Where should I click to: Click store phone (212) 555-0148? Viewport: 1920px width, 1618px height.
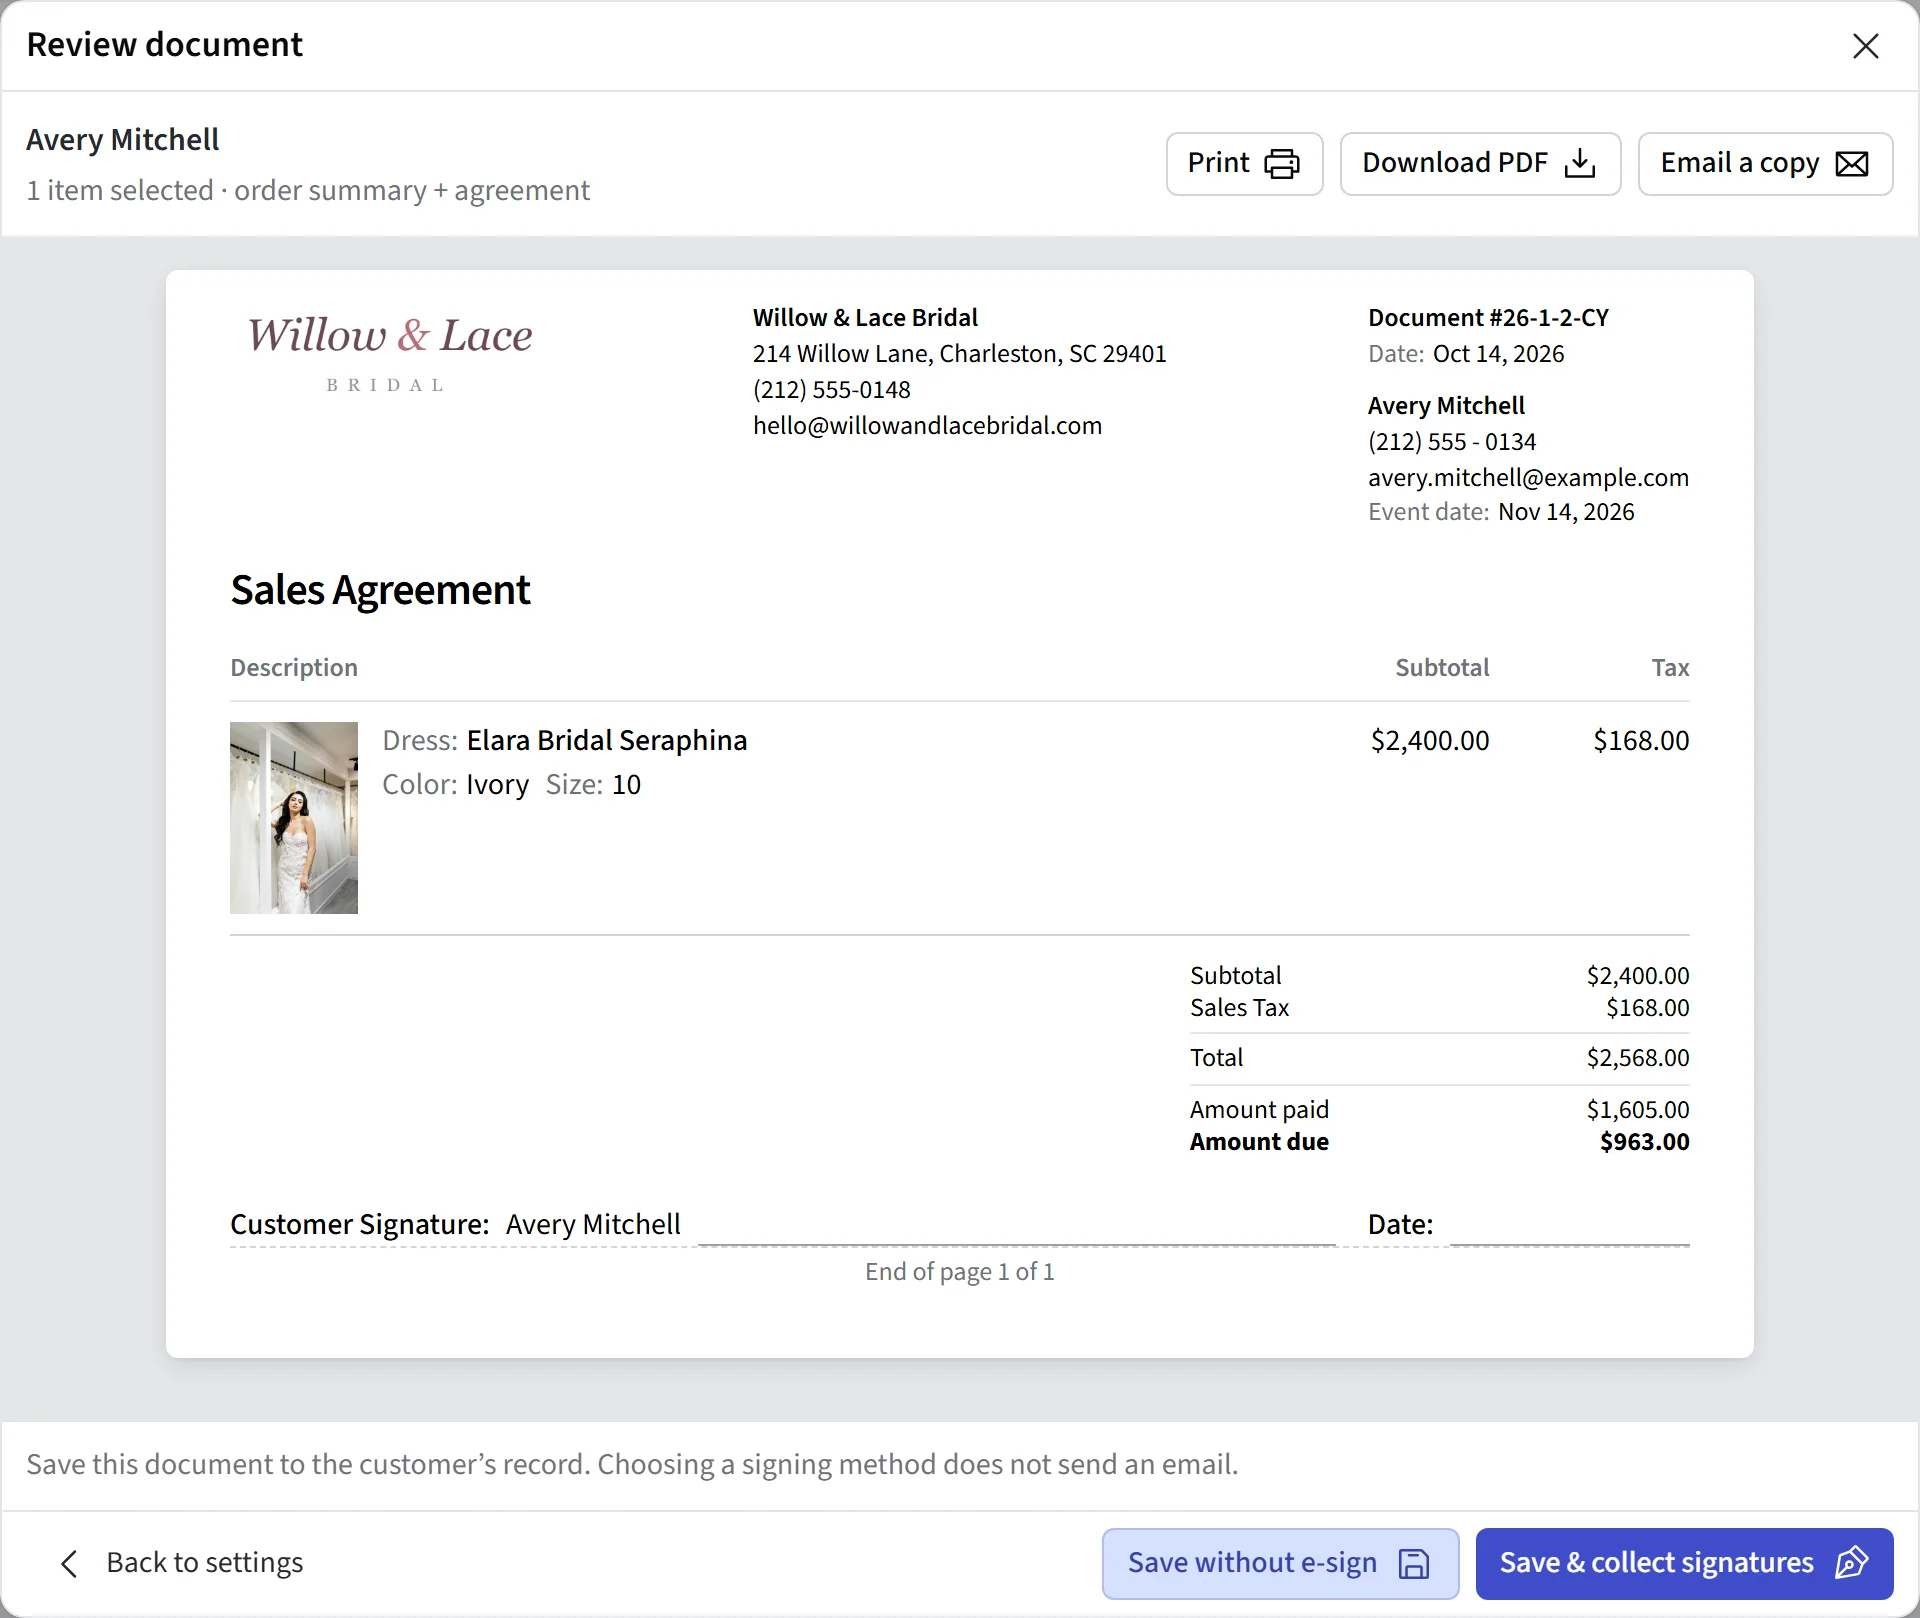832,390
